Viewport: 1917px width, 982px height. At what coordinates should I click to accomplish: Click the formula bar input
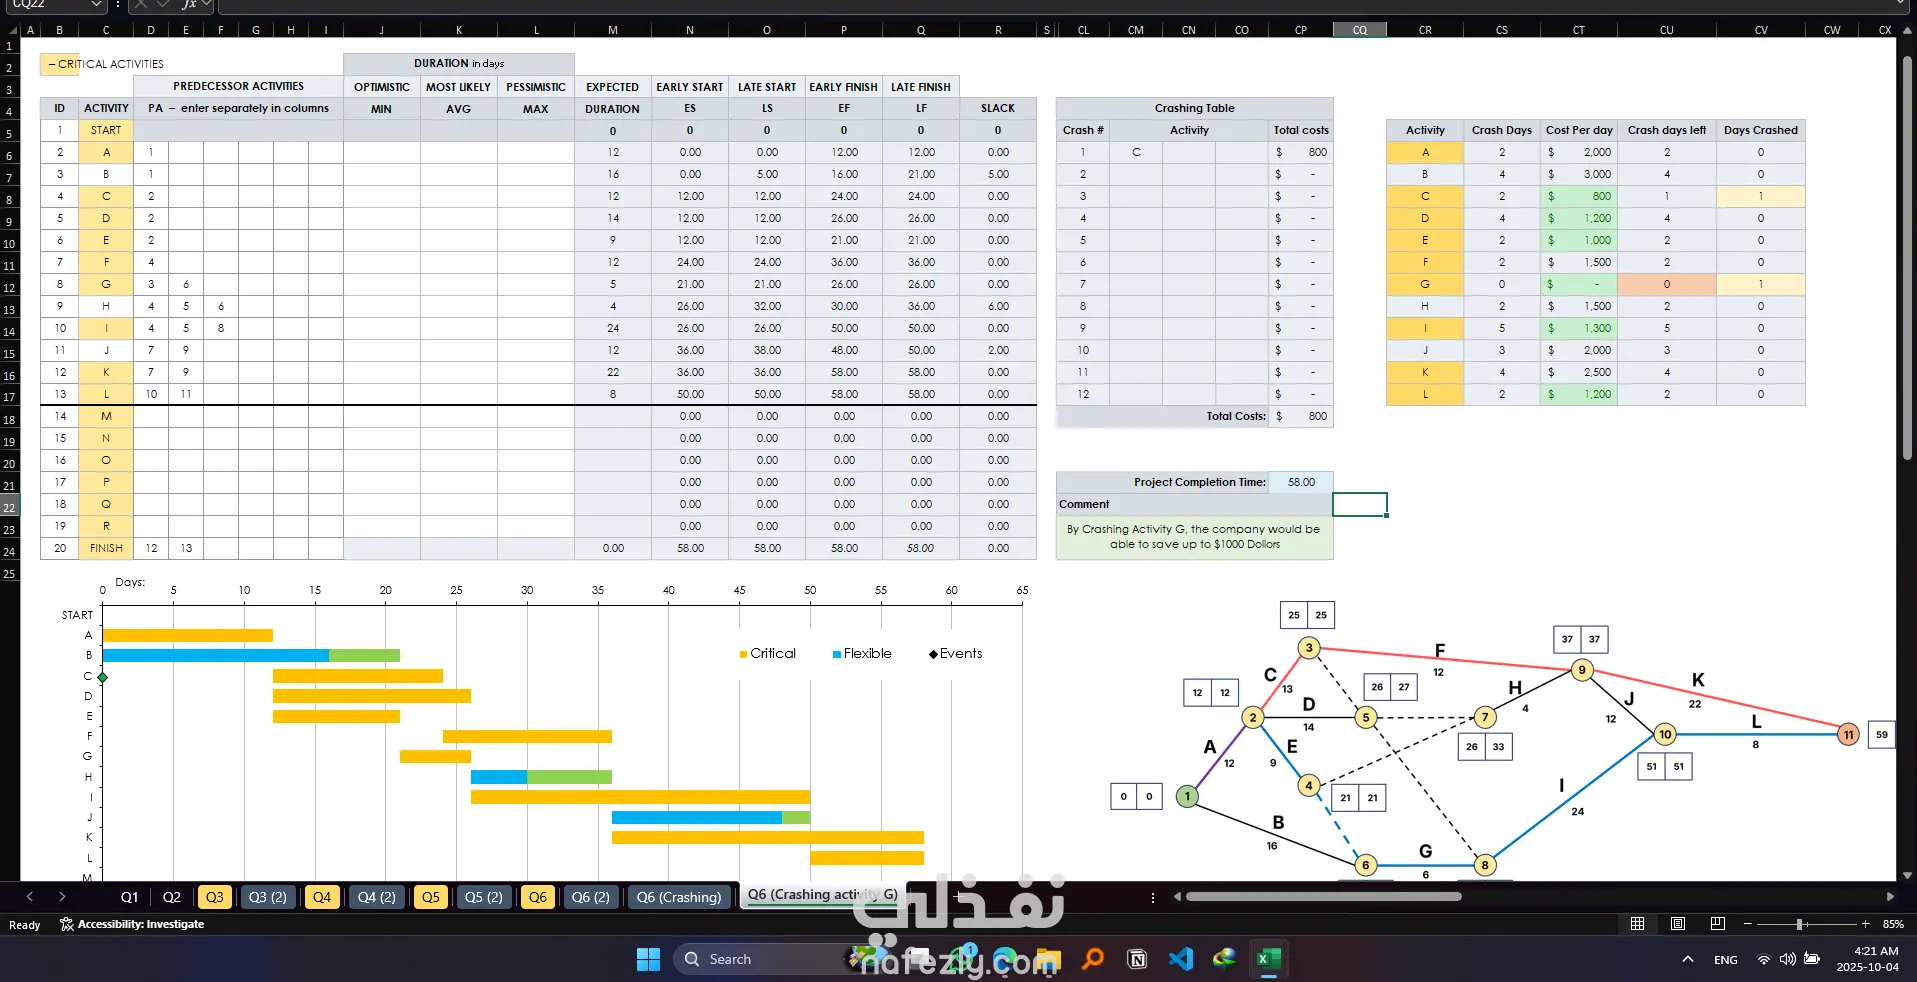(1065, 5)
